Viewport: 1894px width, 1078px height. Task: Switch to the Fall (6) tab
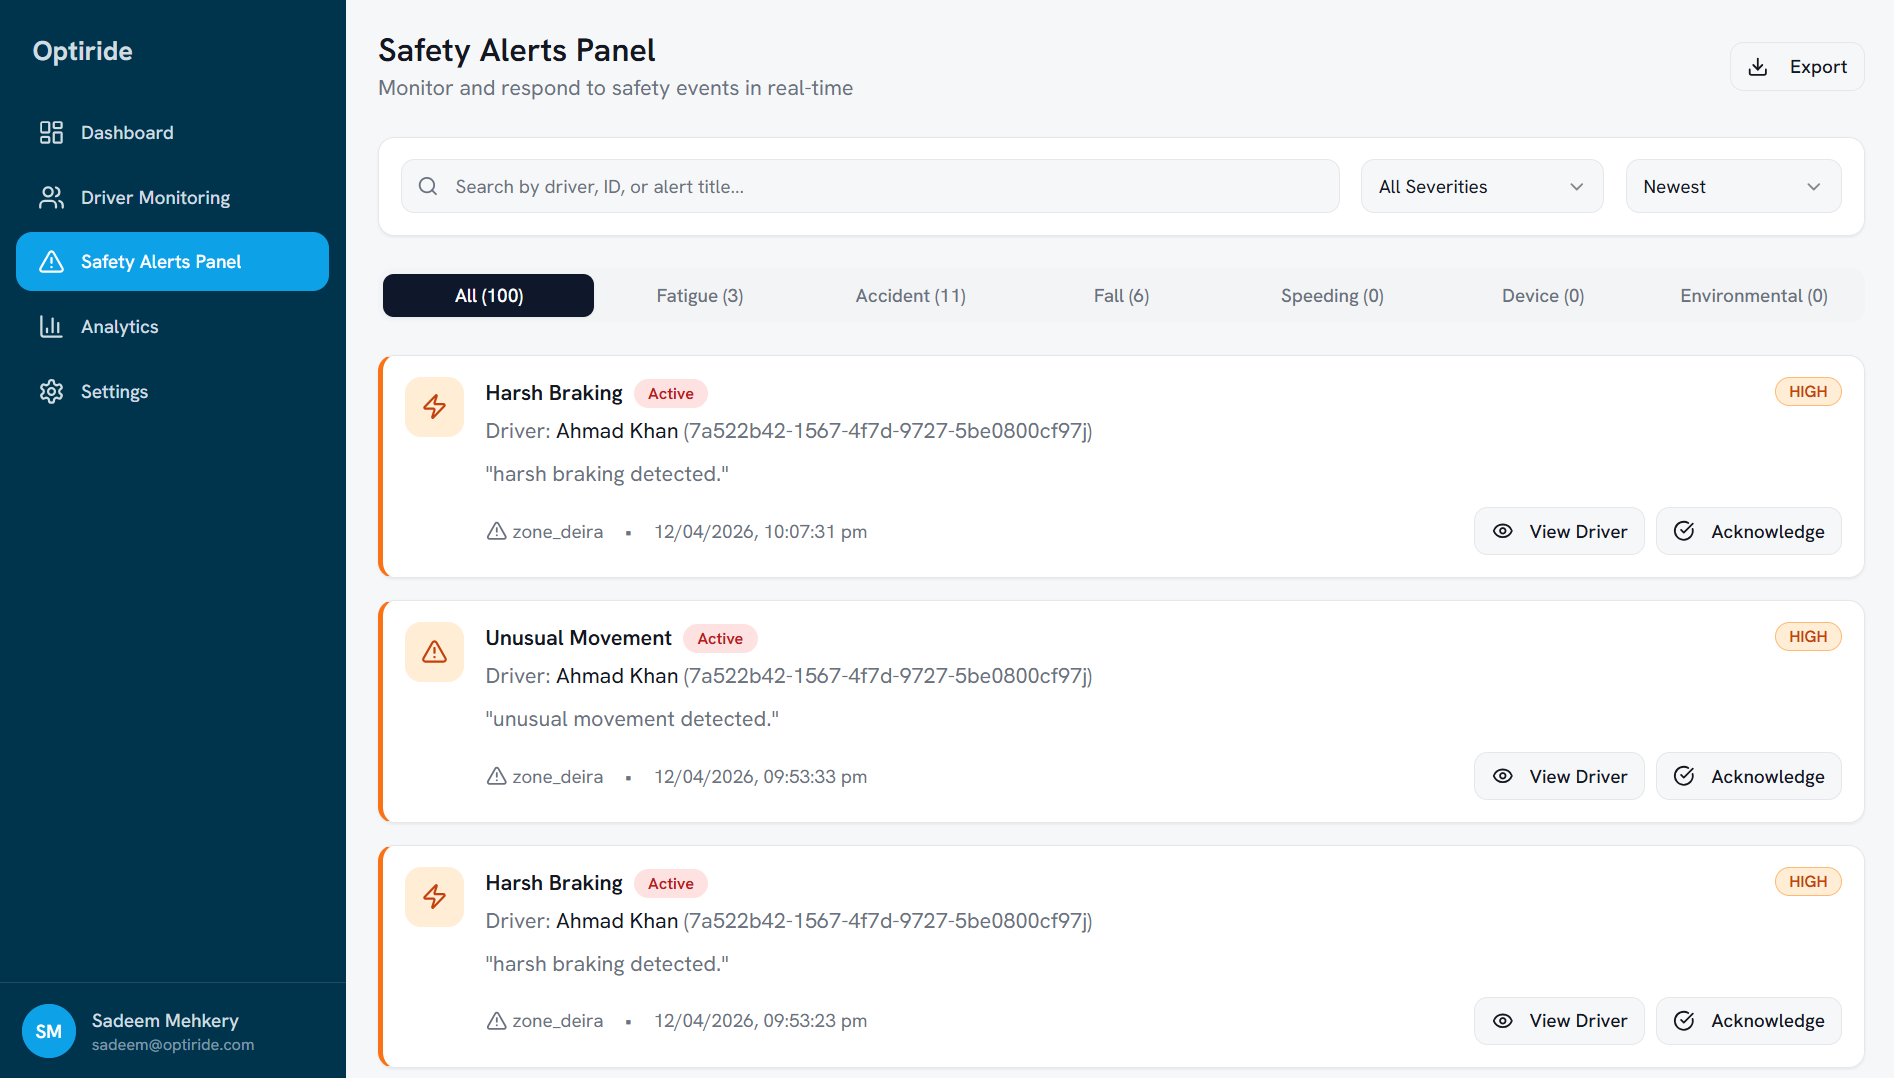pyautogui.click(x=1121, y=295)
